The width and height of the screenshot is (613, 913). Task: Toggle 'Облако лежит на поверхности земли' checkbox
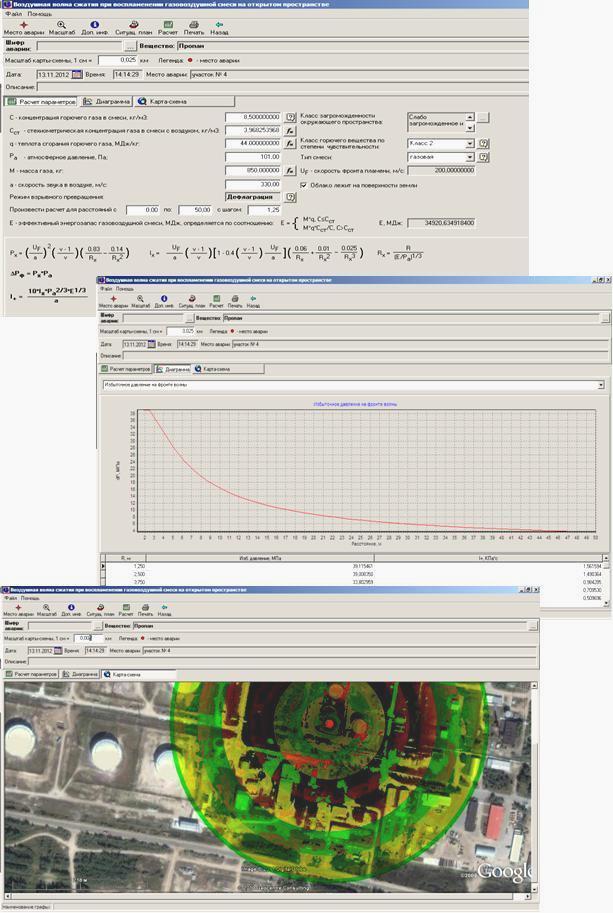click(x=304, y=185)
